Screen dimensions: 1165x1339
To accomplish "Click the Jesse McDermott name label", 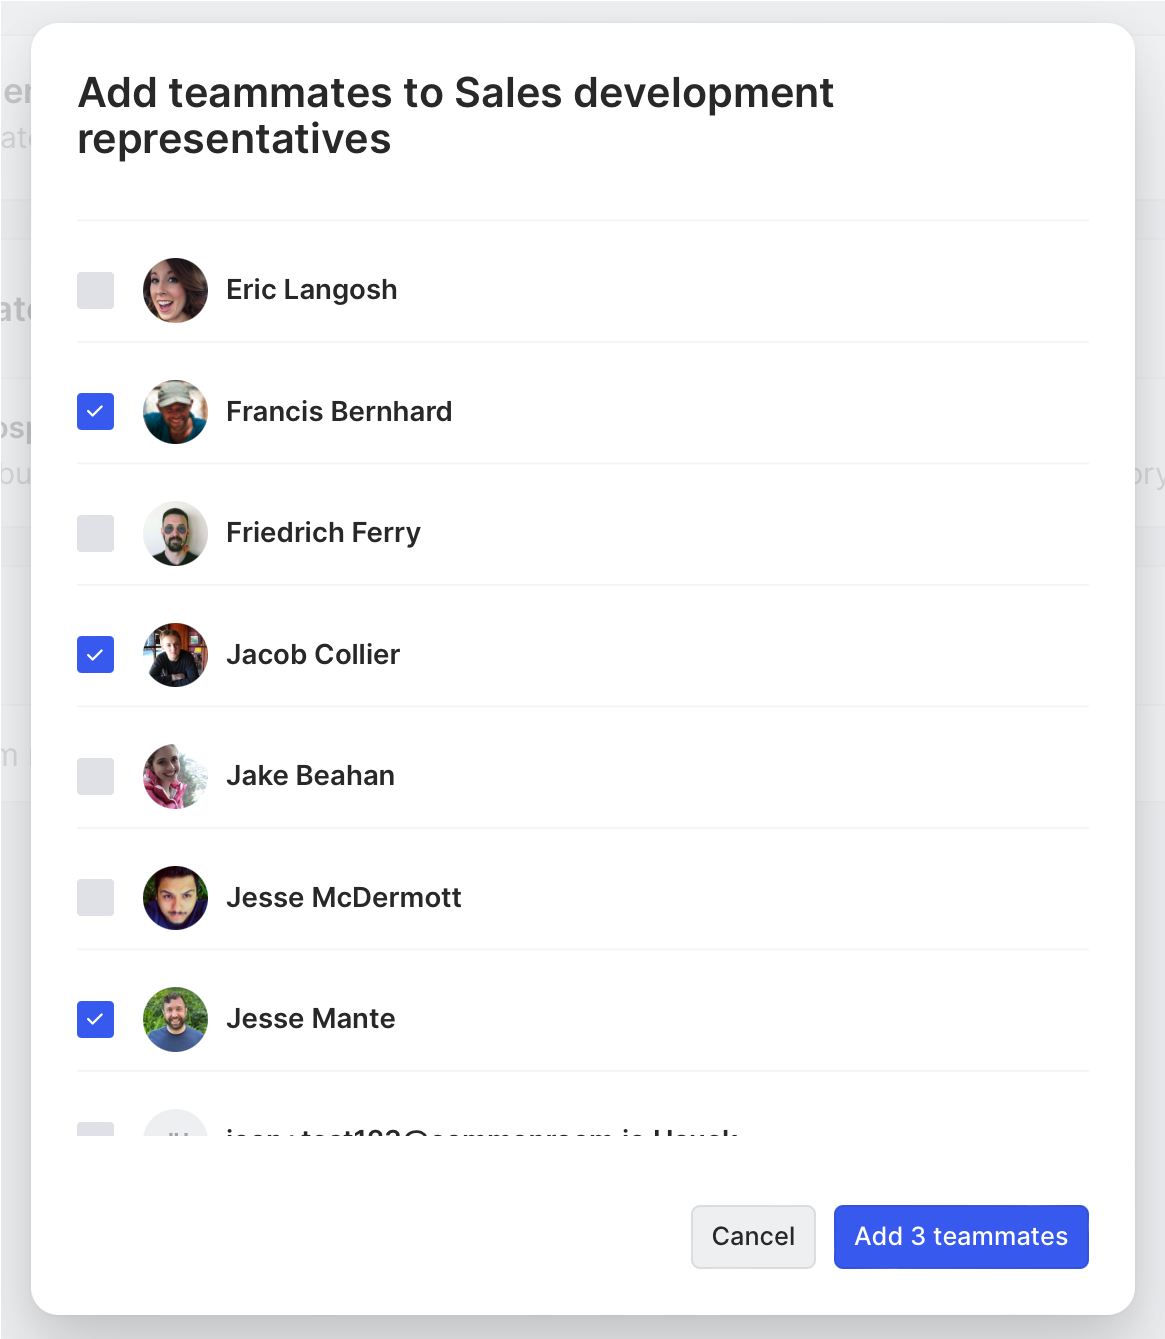I will (x=344, y=897).
